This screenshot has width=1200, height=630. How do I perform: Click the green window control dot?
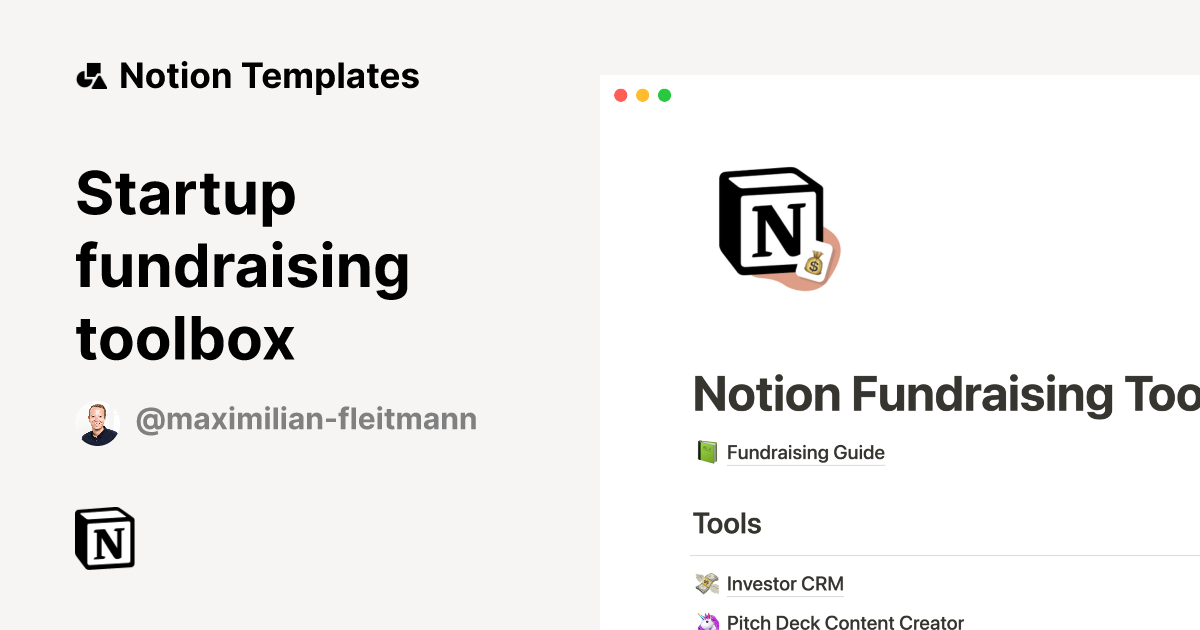pyautogui.click(x=664, y=94)
